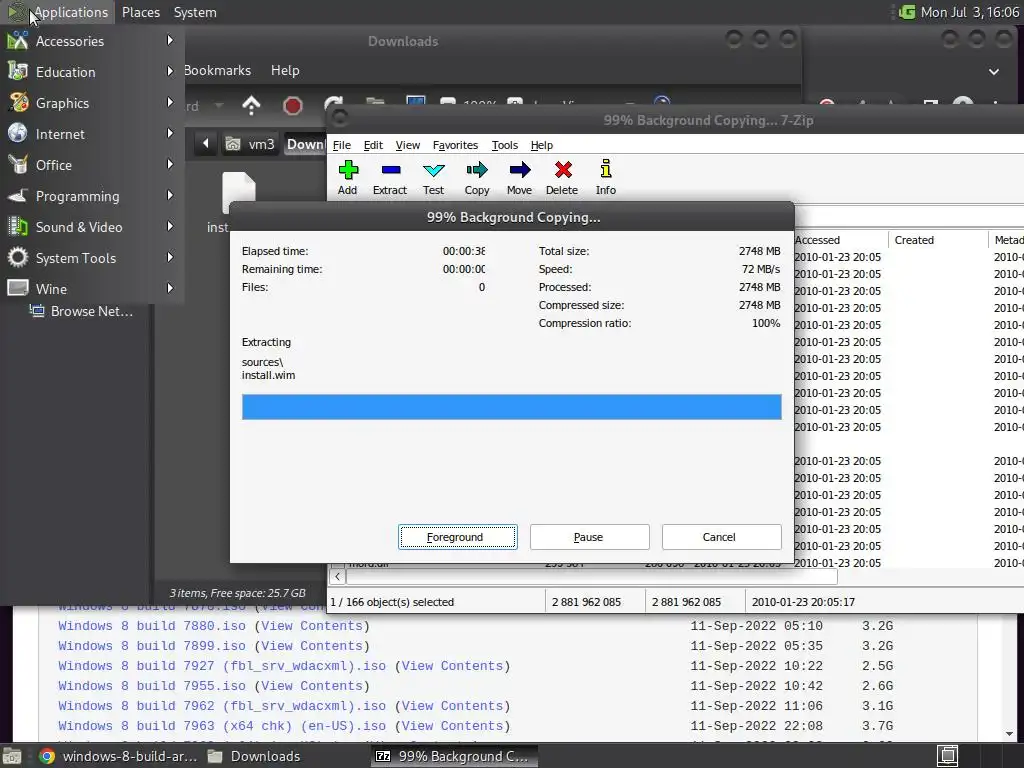The width and height of the screenshot is (1024, 768).
Task: Expand the Graphics submenu arrow
Action: click(x=170, y=103)
